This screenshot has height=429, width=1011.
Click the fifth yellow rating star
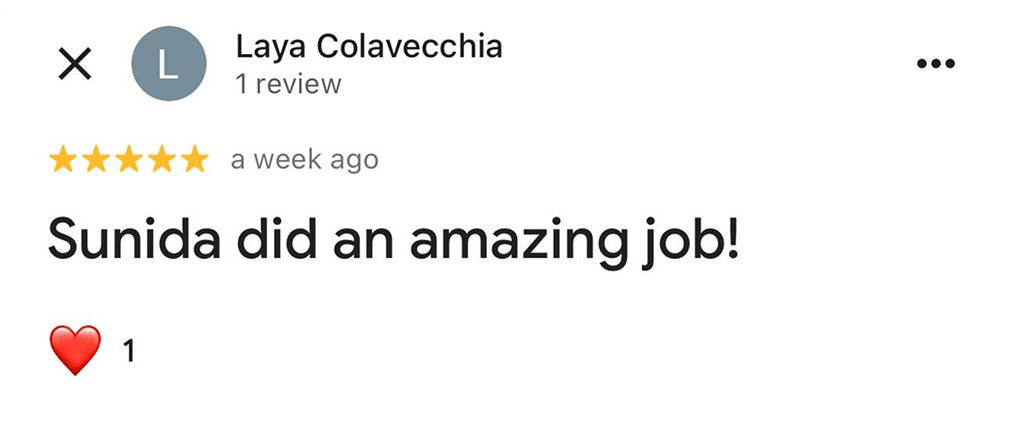[194, 159]
